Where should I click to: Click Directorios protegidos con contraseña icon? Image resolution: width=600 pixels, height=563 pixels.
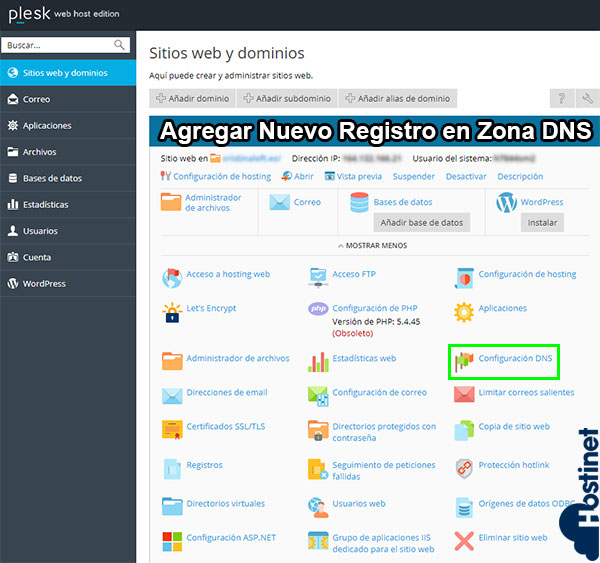[x=318, y=430]
